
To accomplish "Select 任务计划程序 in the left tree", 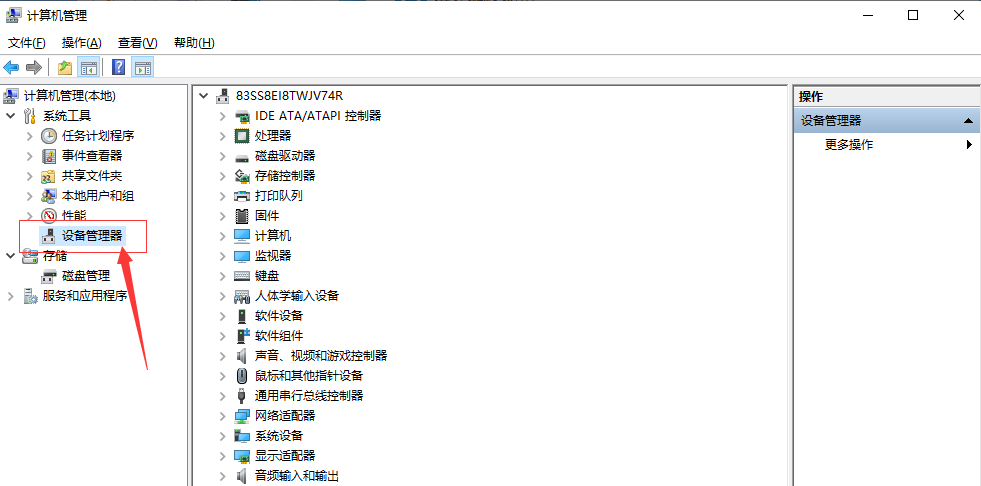I will (97, 135).
